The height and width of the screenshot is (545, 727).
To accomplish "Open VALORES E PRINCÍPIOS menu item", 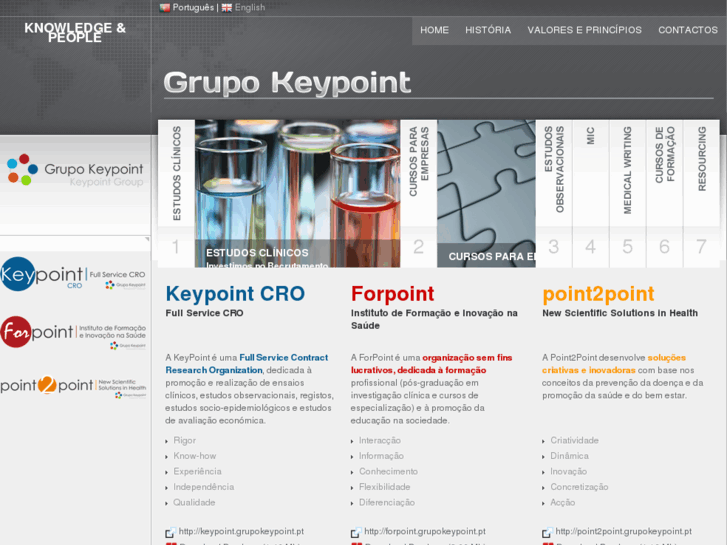I will click(584, 30).
